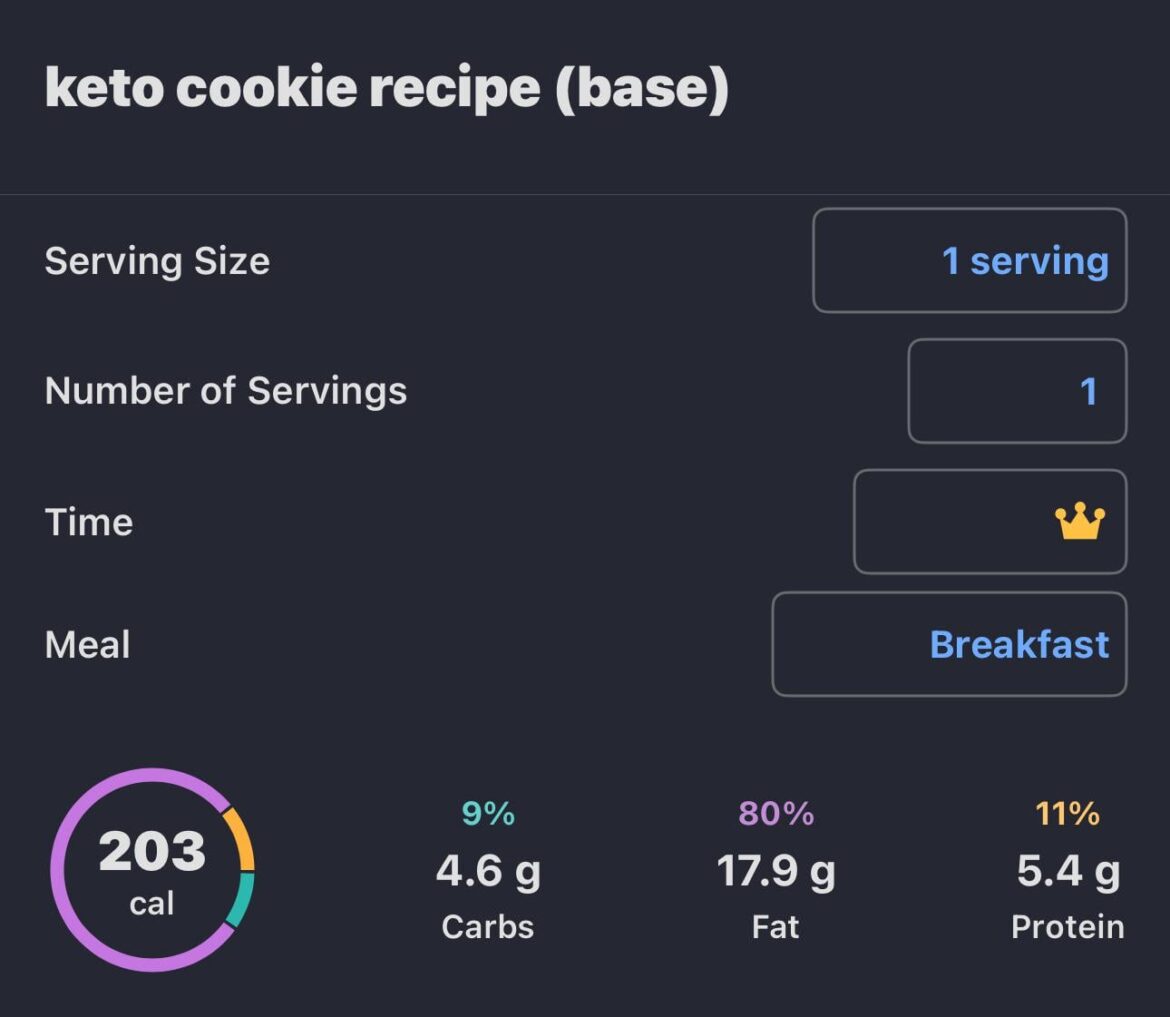Select the Number of Servings value 1
Screen dimensions: 1170x1017
coord(1089,390)
